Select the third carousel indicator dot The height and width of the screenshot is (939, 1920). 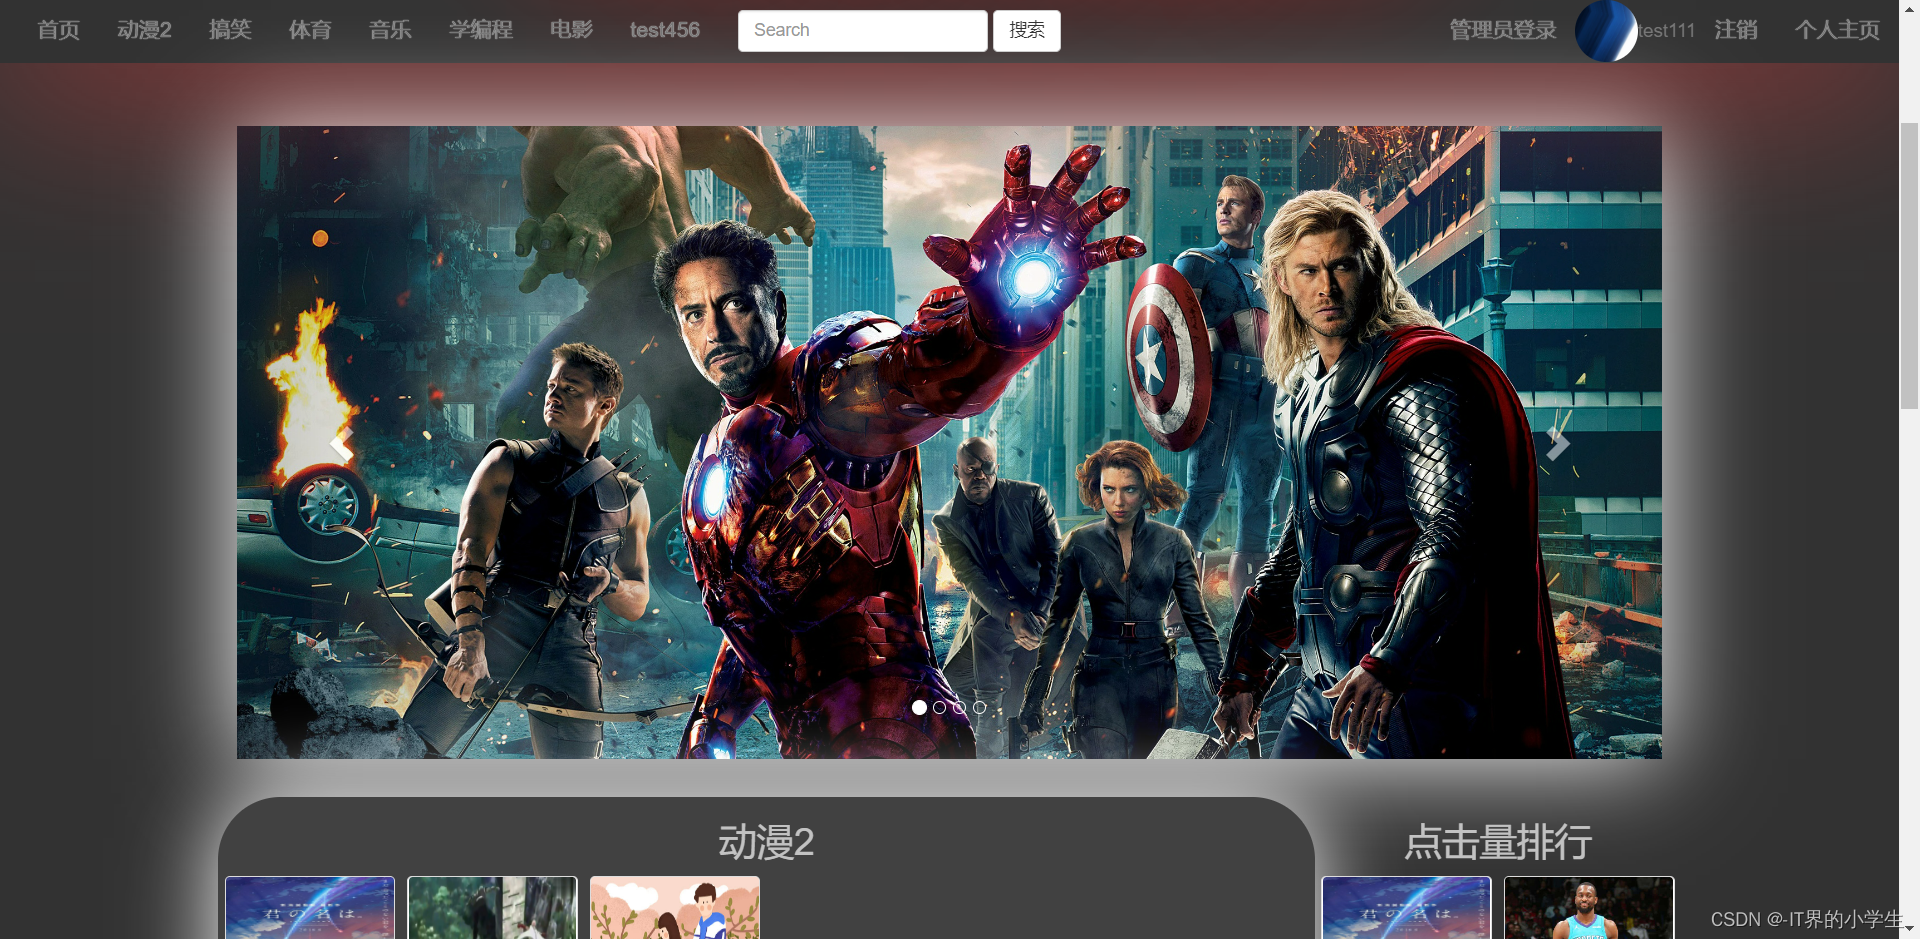click(960, 707)
